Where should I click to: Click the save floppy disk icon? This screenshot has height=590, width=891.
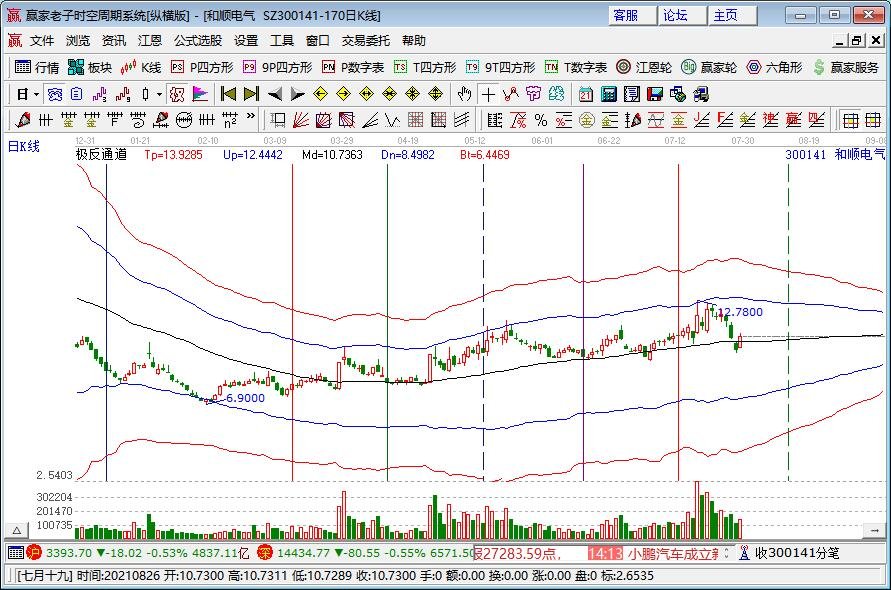(654, 94)
